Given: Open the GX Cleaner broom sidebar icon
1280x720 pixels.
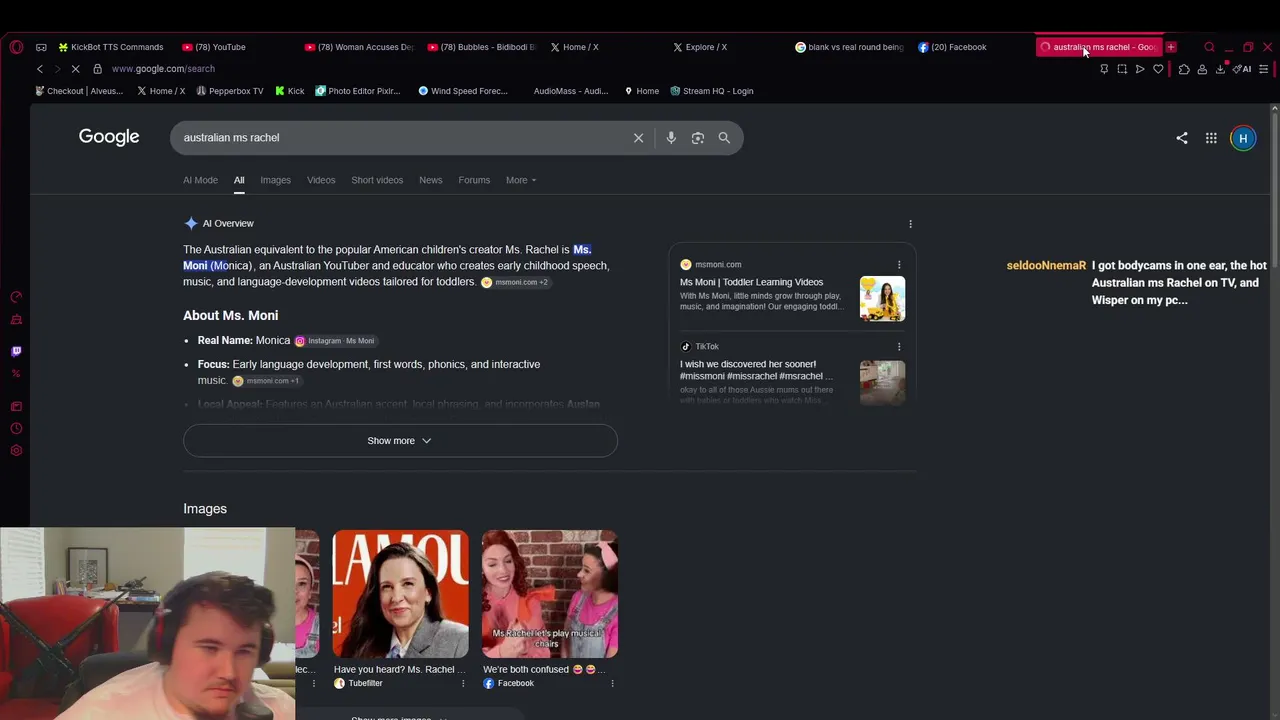Looking at the screenshot, I should (16, 320).
